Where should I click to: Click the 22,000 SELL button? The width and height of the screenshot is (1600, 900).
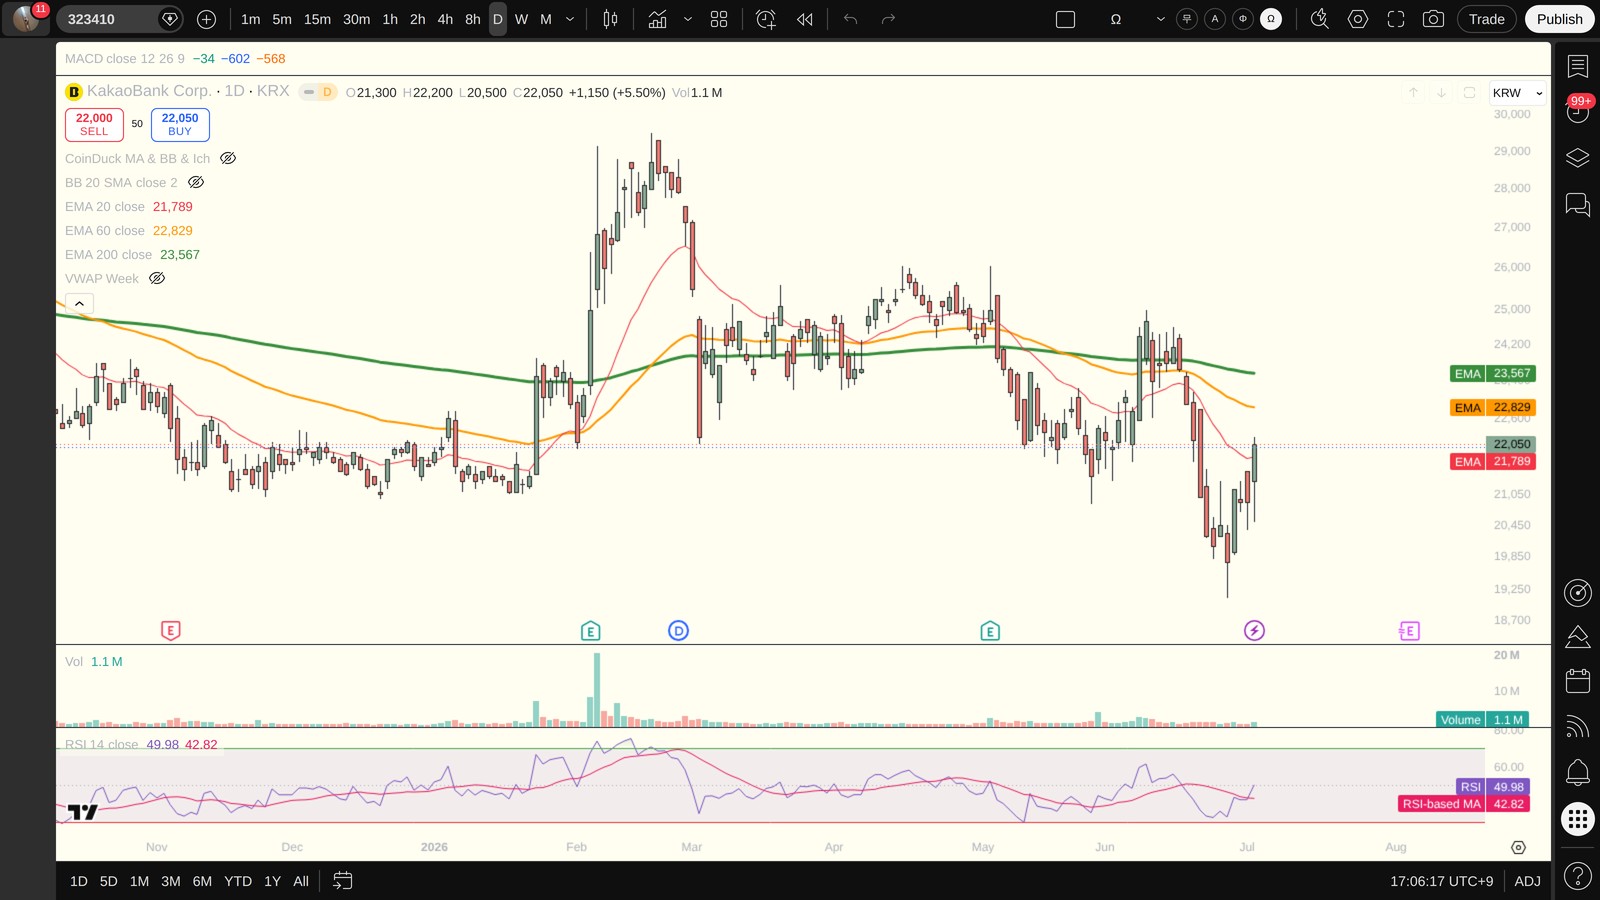point(94,124)
